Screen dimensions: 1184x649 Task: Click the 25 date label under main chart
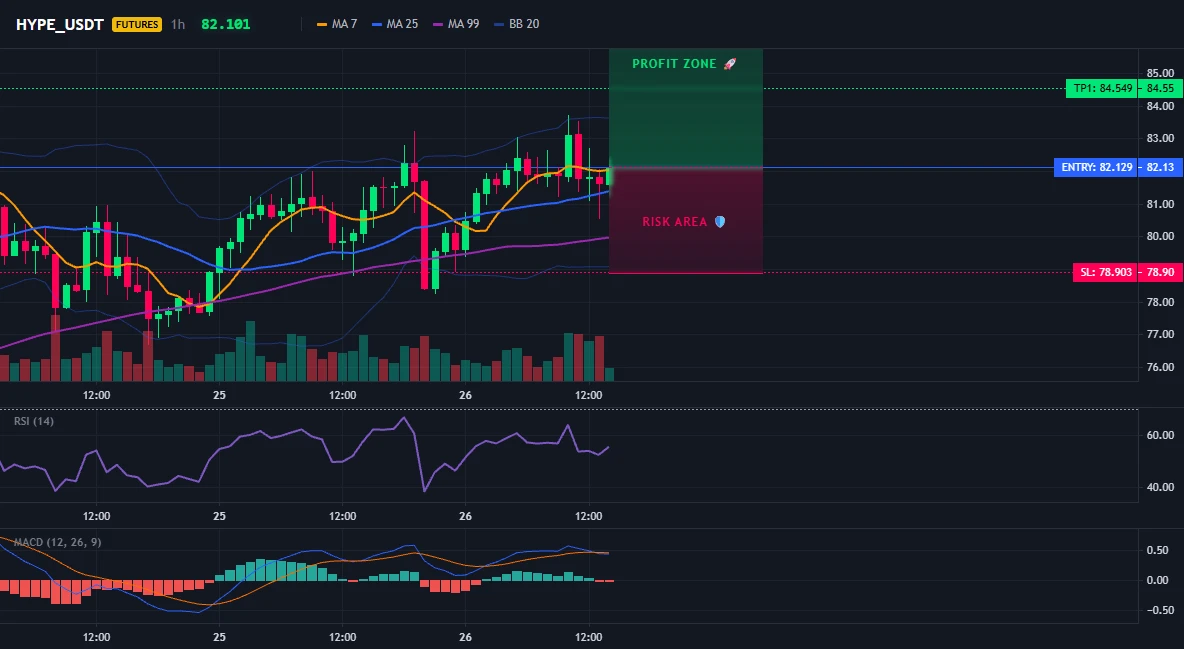[219, 395]
